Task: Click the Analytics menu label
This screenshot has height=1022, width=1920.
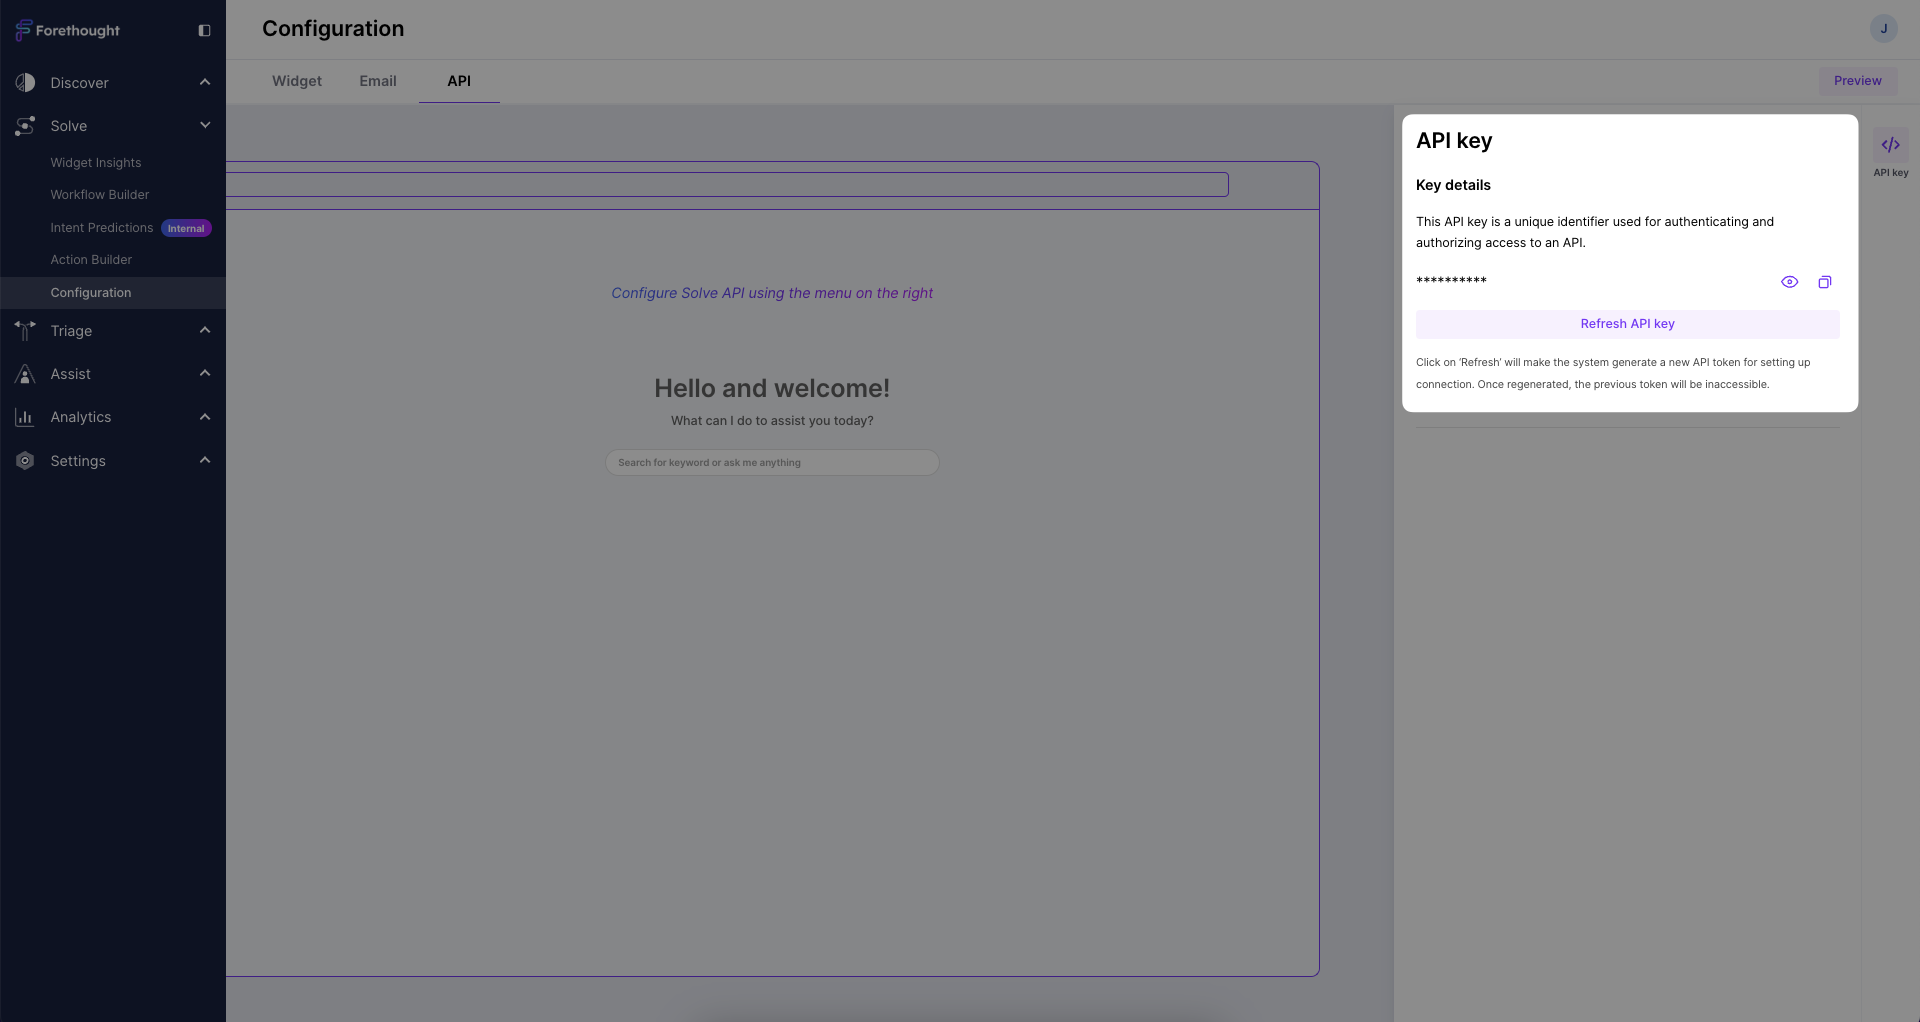Action: point(81,417)
